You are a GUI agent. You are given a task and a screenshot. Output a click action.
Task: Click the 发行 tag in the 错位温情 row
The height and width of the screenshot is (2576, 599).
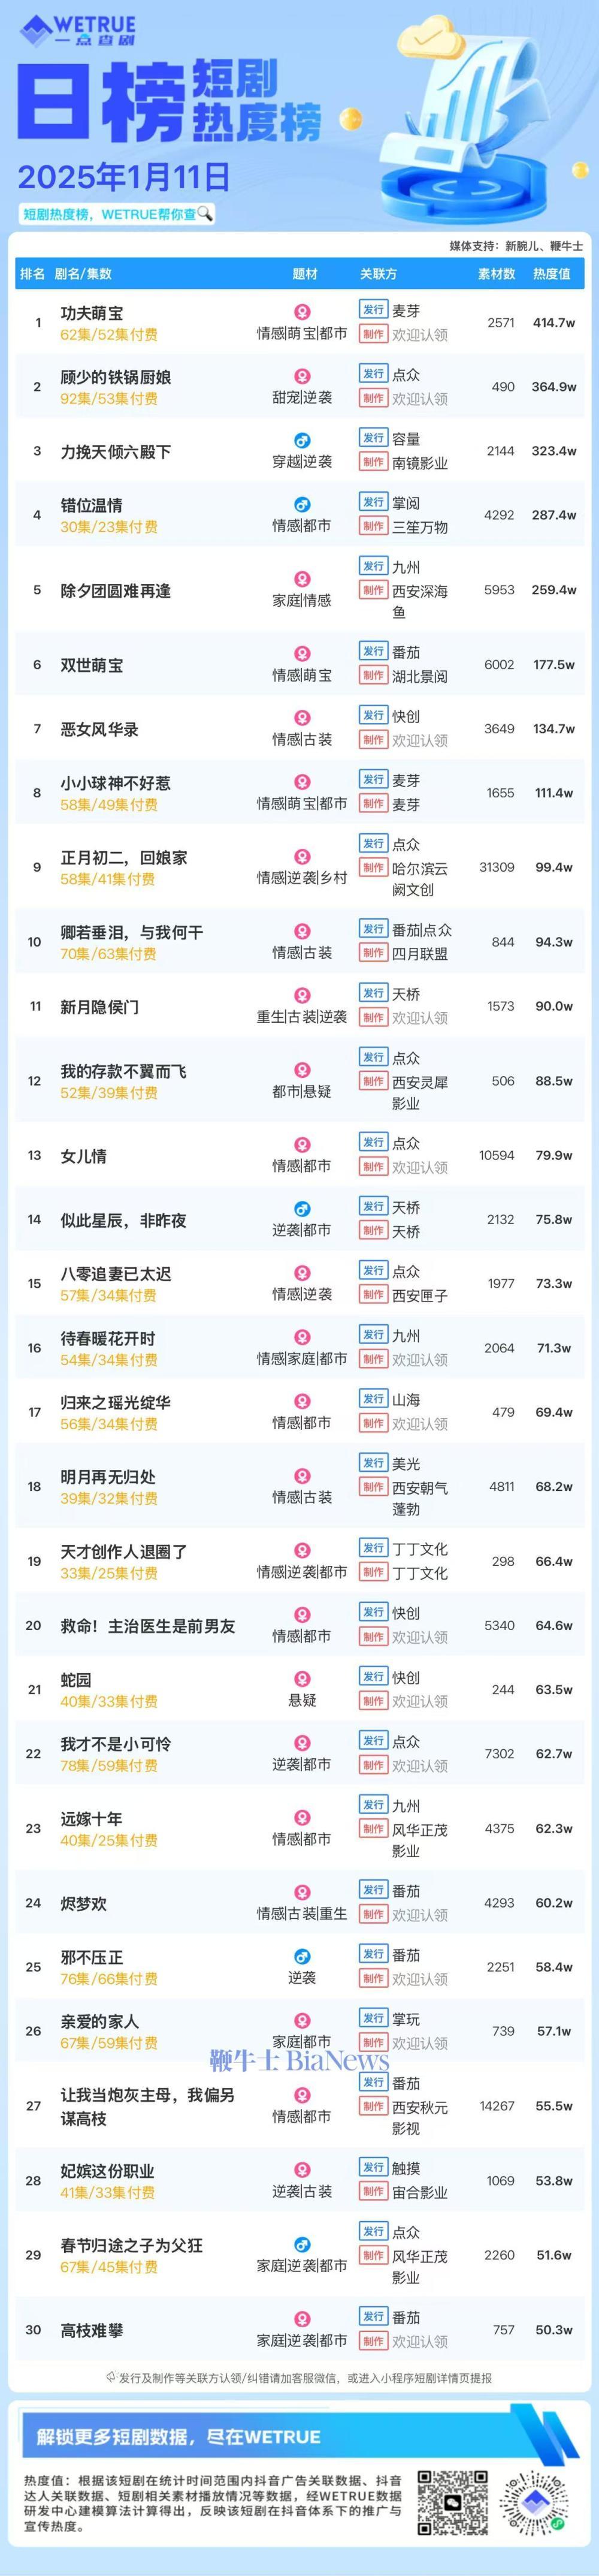(x=373, y=502)
